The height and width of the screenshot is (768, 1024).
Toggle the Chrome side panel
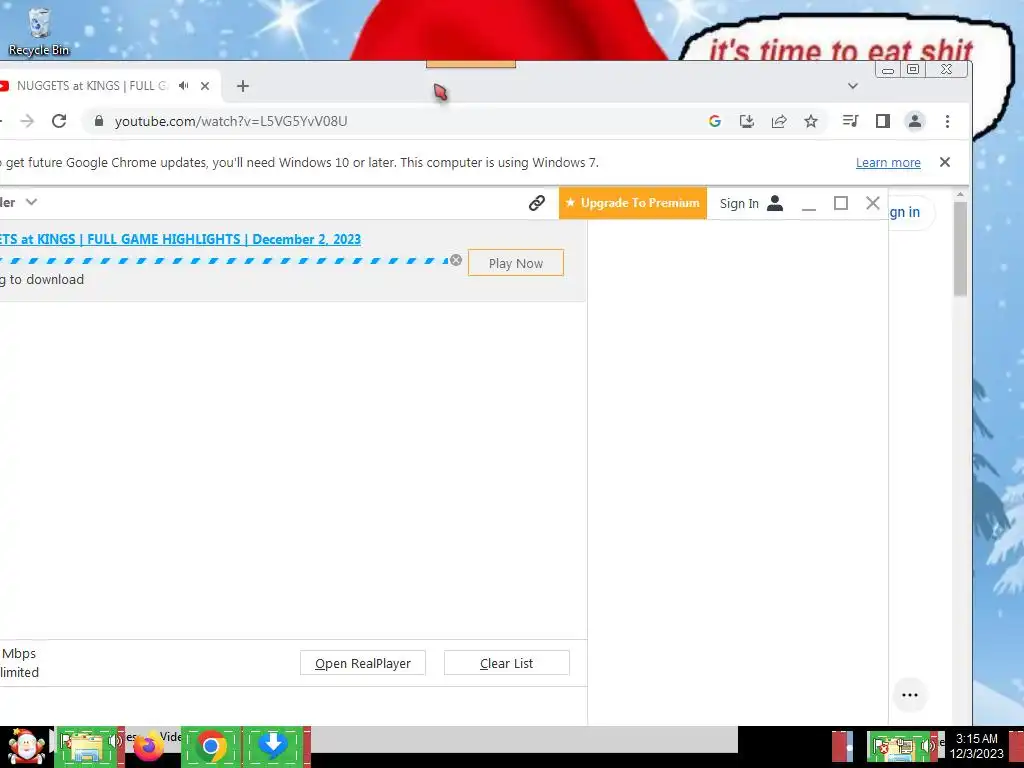[x=883, y=121]
